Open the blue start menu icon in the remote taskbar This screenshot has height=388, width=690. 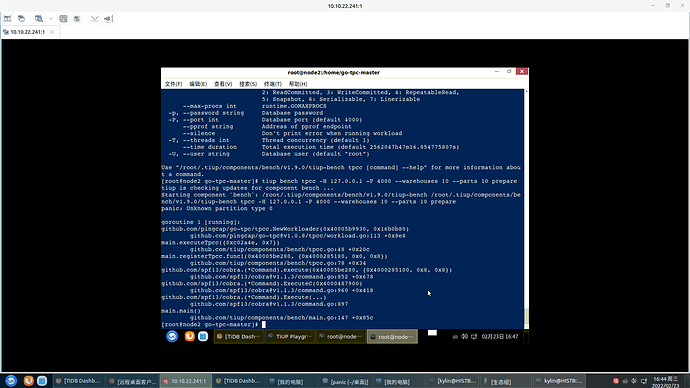coord(172,337)
